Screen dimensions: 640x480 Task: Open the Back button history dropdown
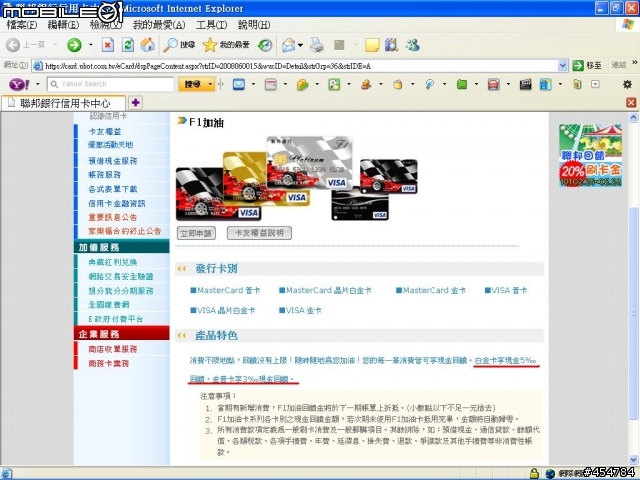pyautogui.click(x=55, y=45)
